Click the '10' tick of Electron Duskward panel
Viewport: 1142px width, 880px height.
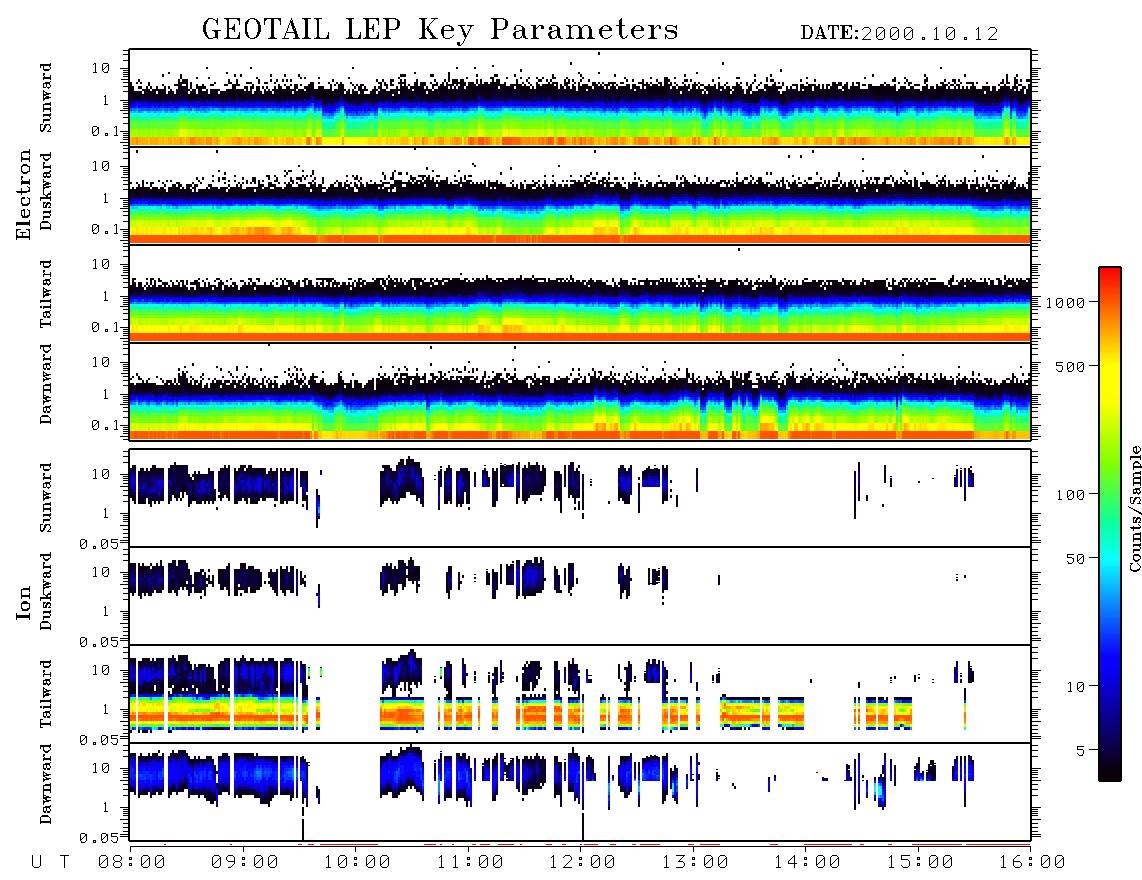(x=101, y=166)
